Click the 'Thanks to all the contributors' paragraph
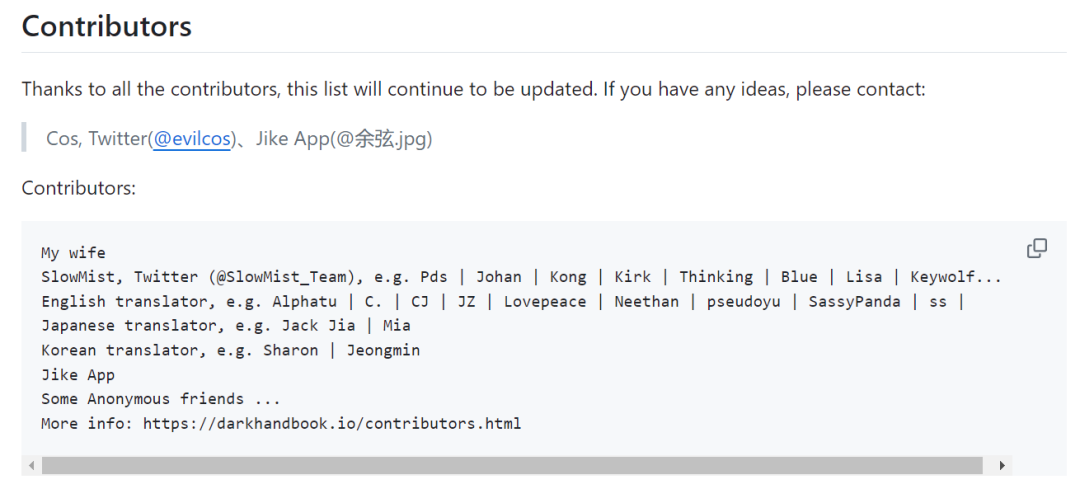 point(473,90)
